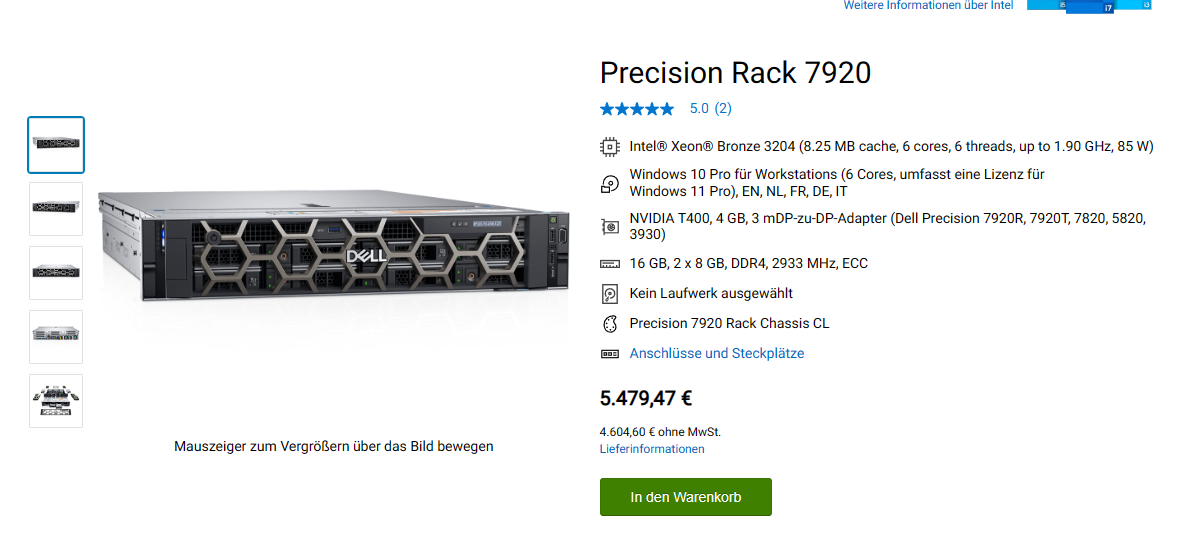Click the hard drive icon beside Kein Laufwerk ausgewählt

[x=609, y=294]
